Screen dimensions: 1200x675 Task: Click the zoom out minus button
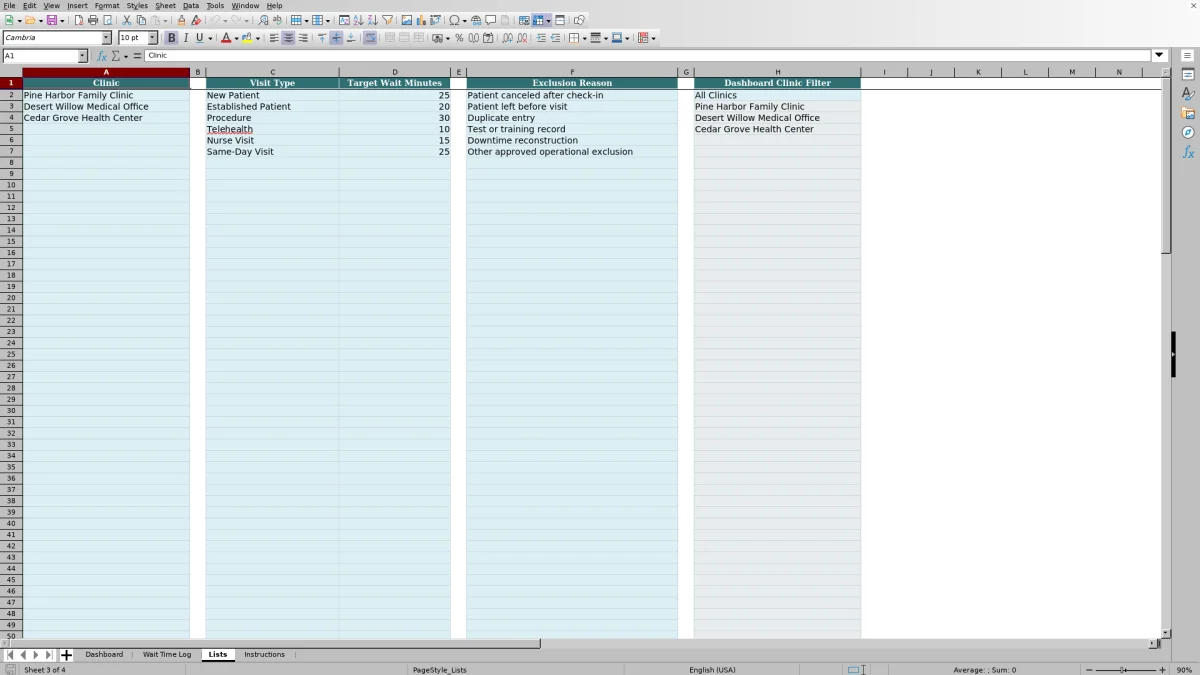point(1090,670)
